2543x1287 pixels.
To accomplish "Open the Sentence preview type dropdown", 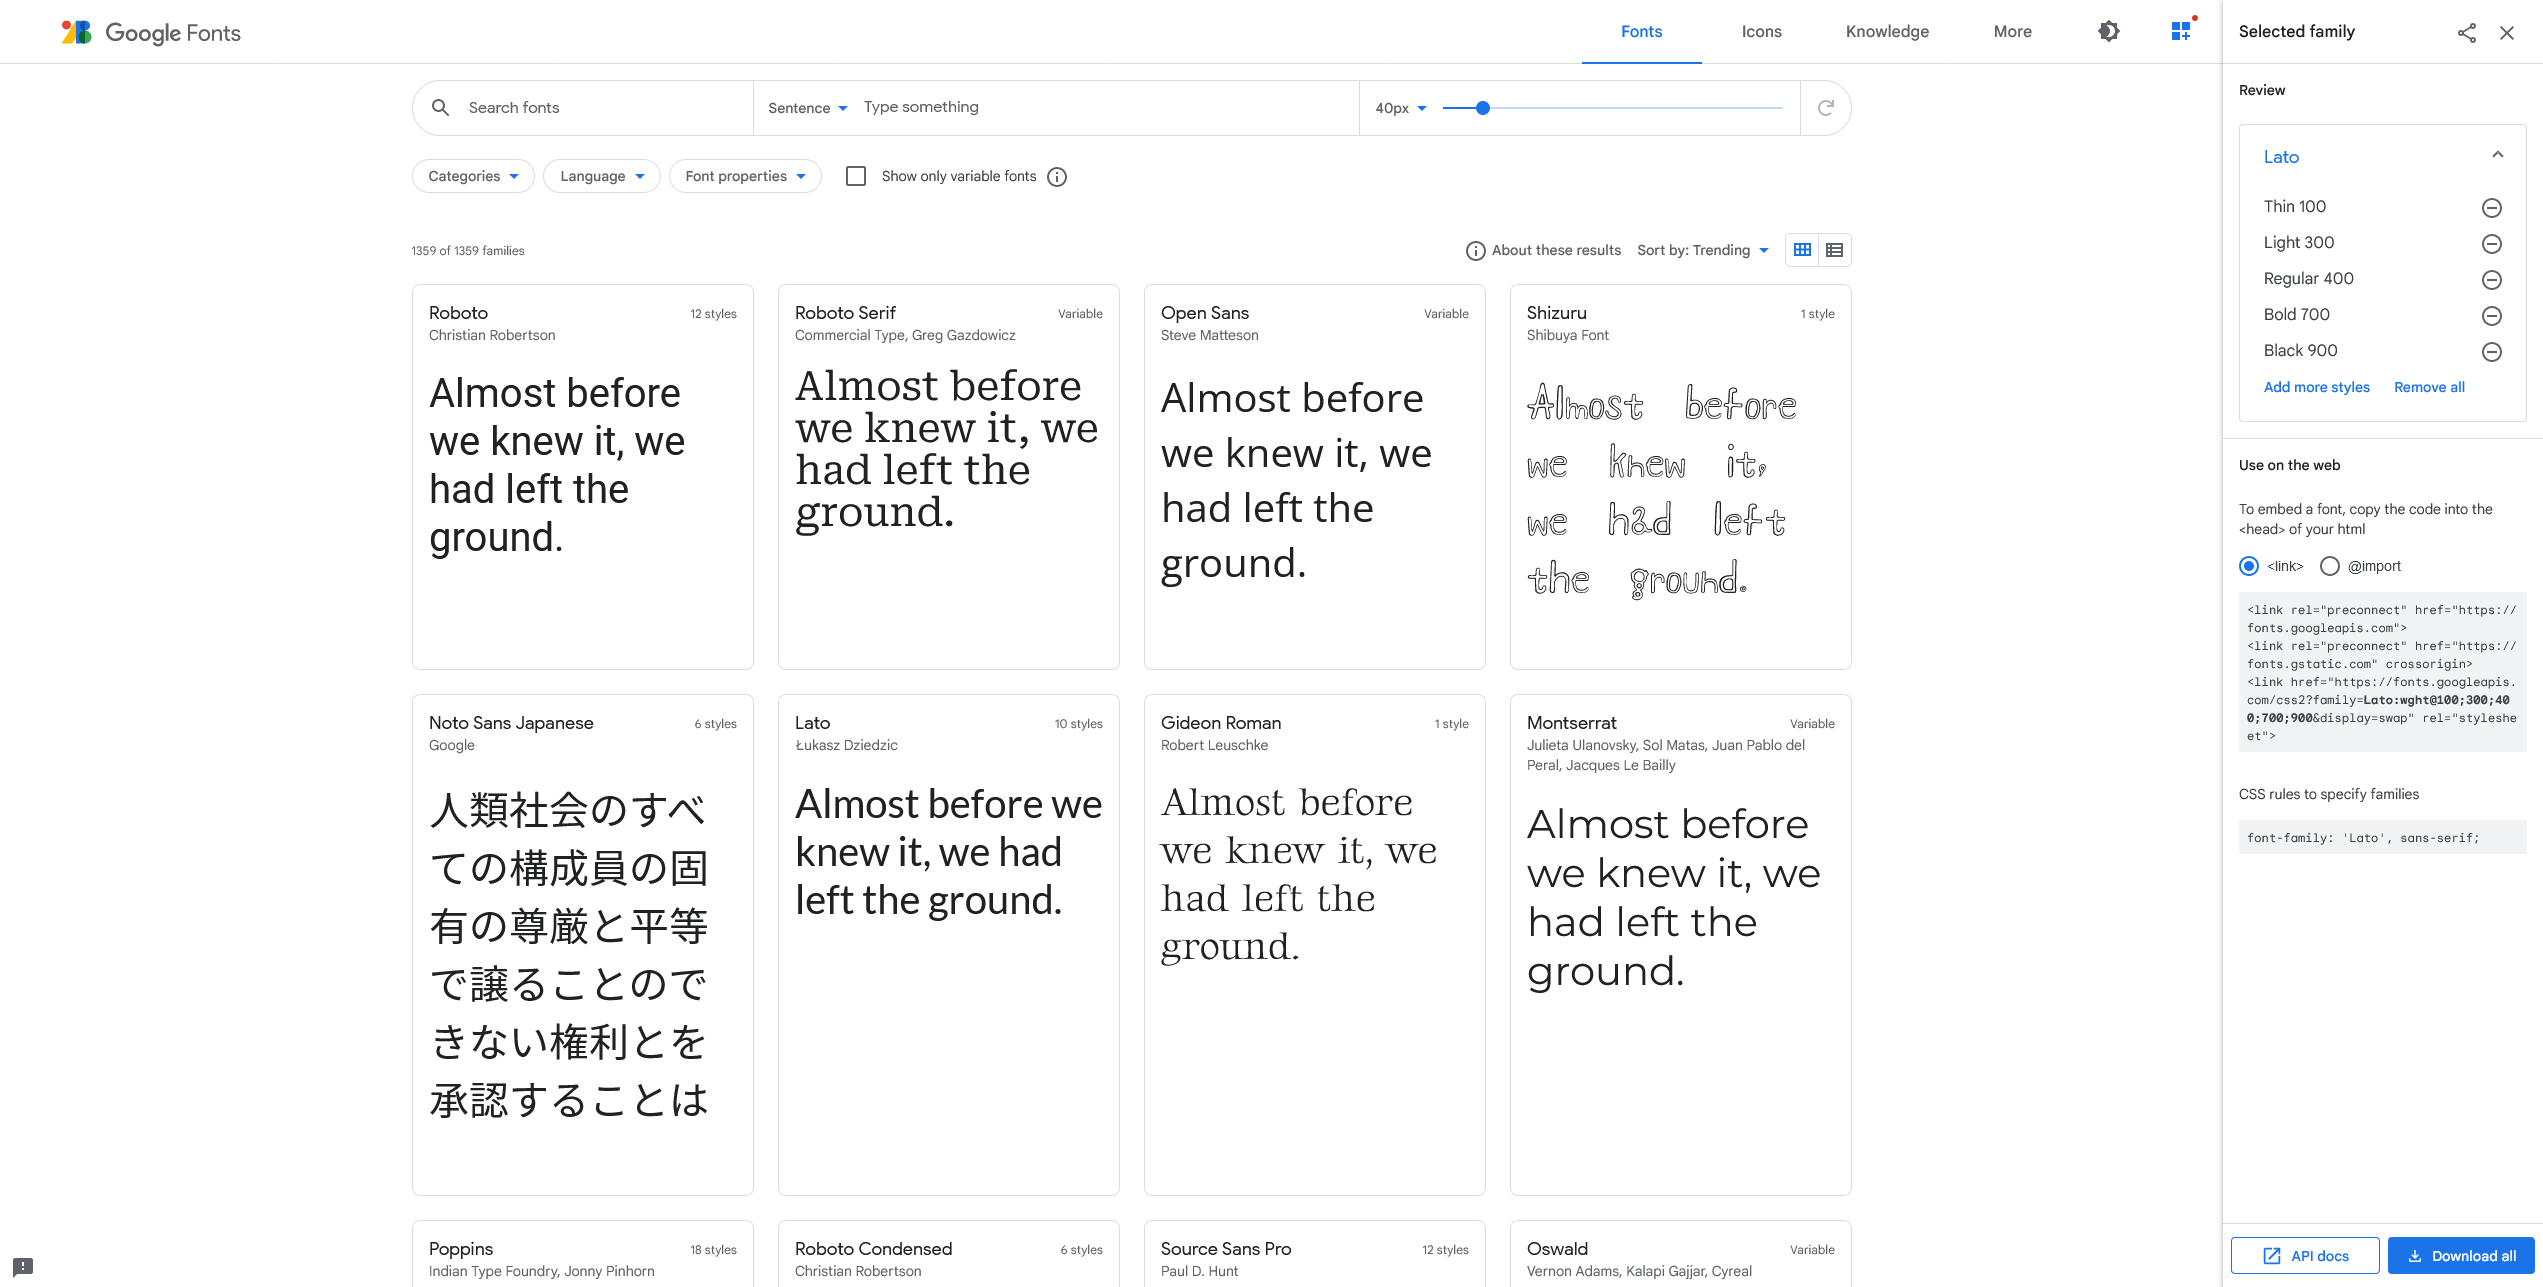I will 808,108.
